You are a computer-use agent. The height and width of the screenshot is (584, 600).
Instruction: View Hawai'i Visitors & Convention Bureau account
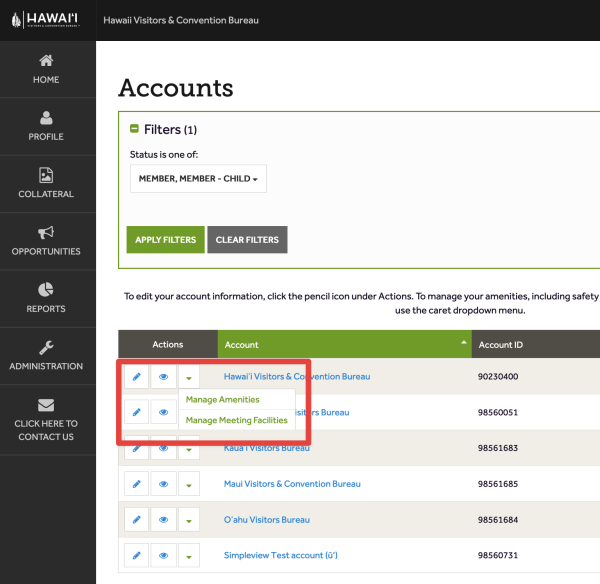(163, 377)
